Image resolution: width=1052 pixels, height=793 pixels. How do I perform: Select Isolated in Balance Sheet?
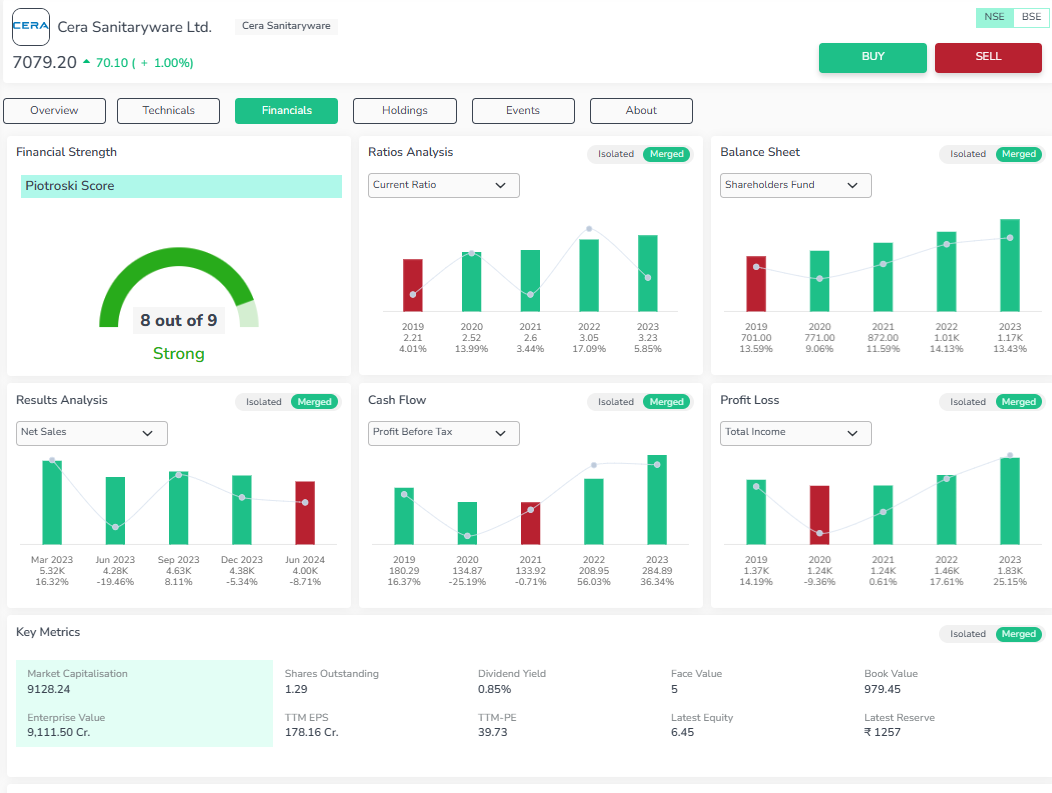[967, 154]
